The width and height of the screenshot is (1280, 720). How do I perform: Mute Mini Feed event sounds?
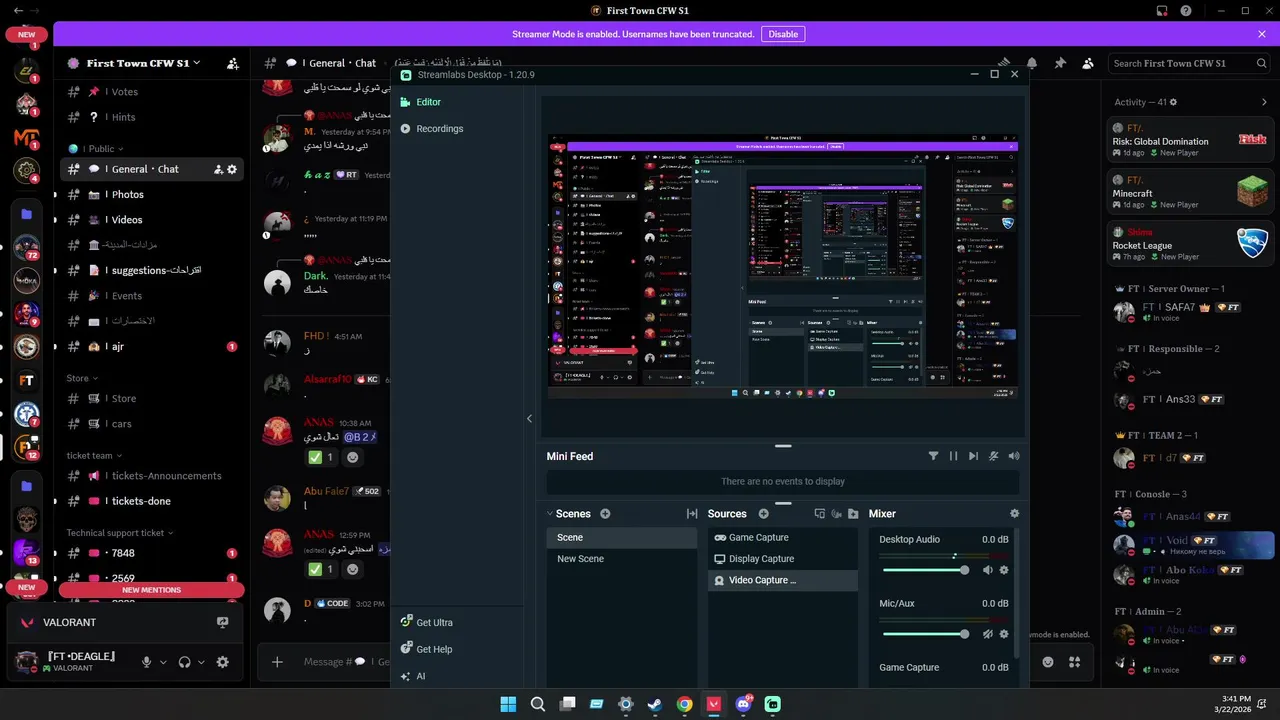pyautogui.click(x=994, y=456)
